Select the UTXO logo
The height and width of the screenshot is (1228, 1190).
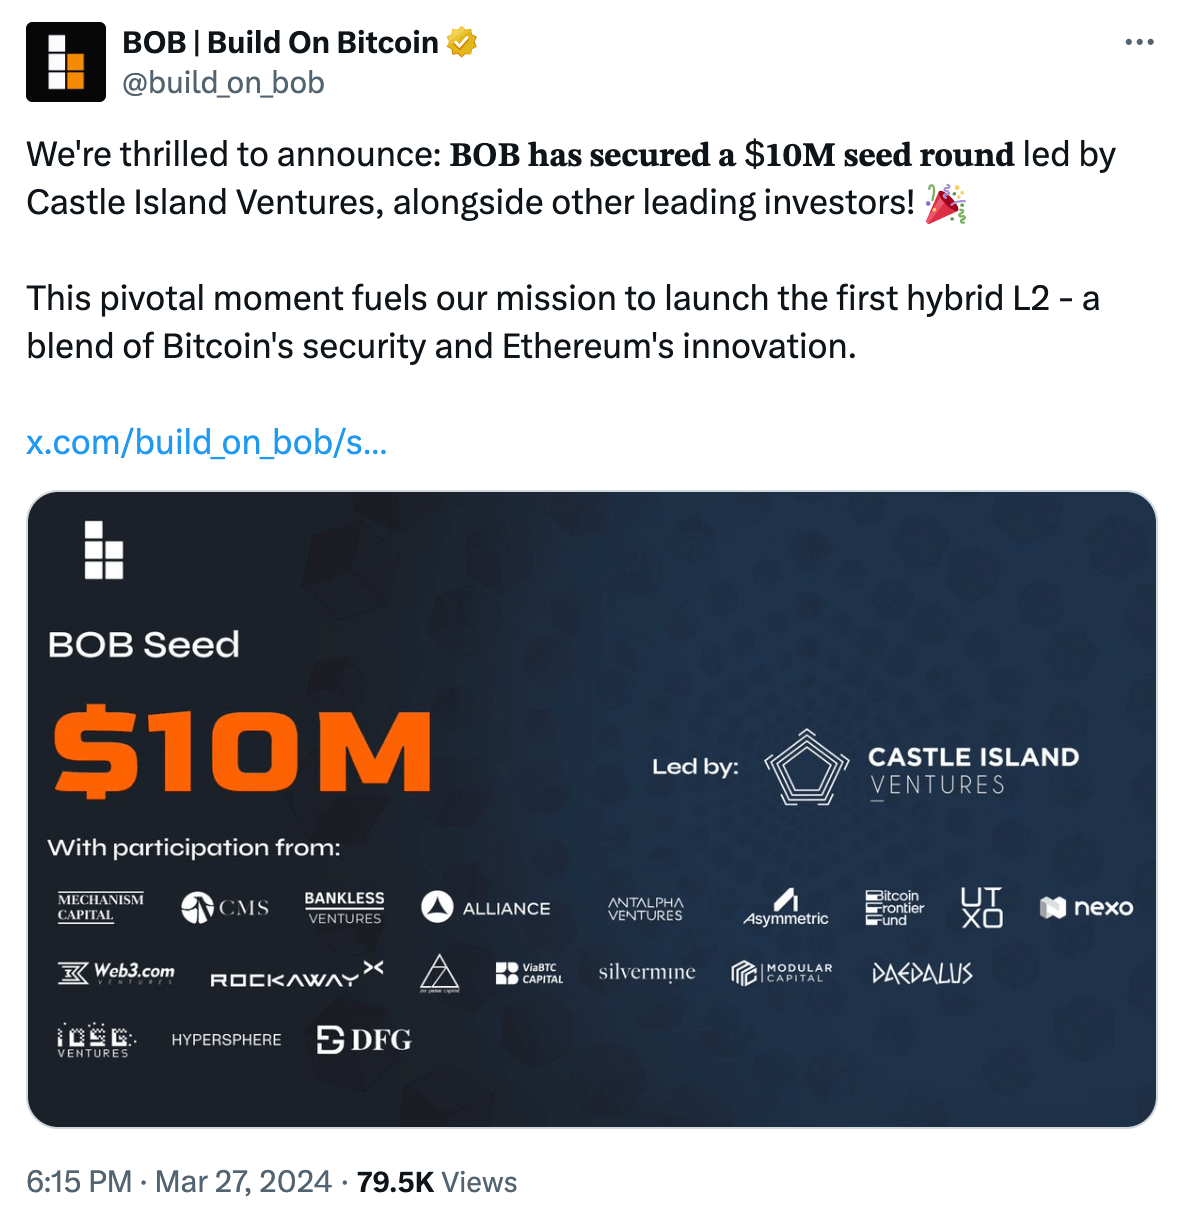981,907
